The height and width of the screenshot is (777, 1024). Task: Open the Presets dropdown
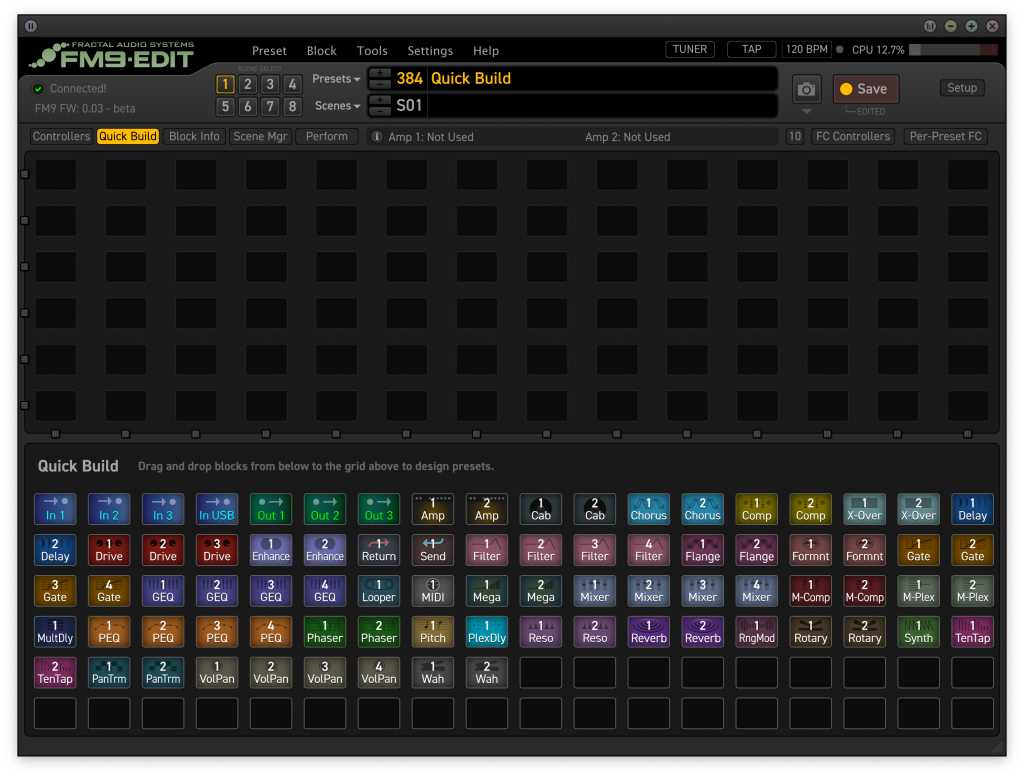(336, 79)
